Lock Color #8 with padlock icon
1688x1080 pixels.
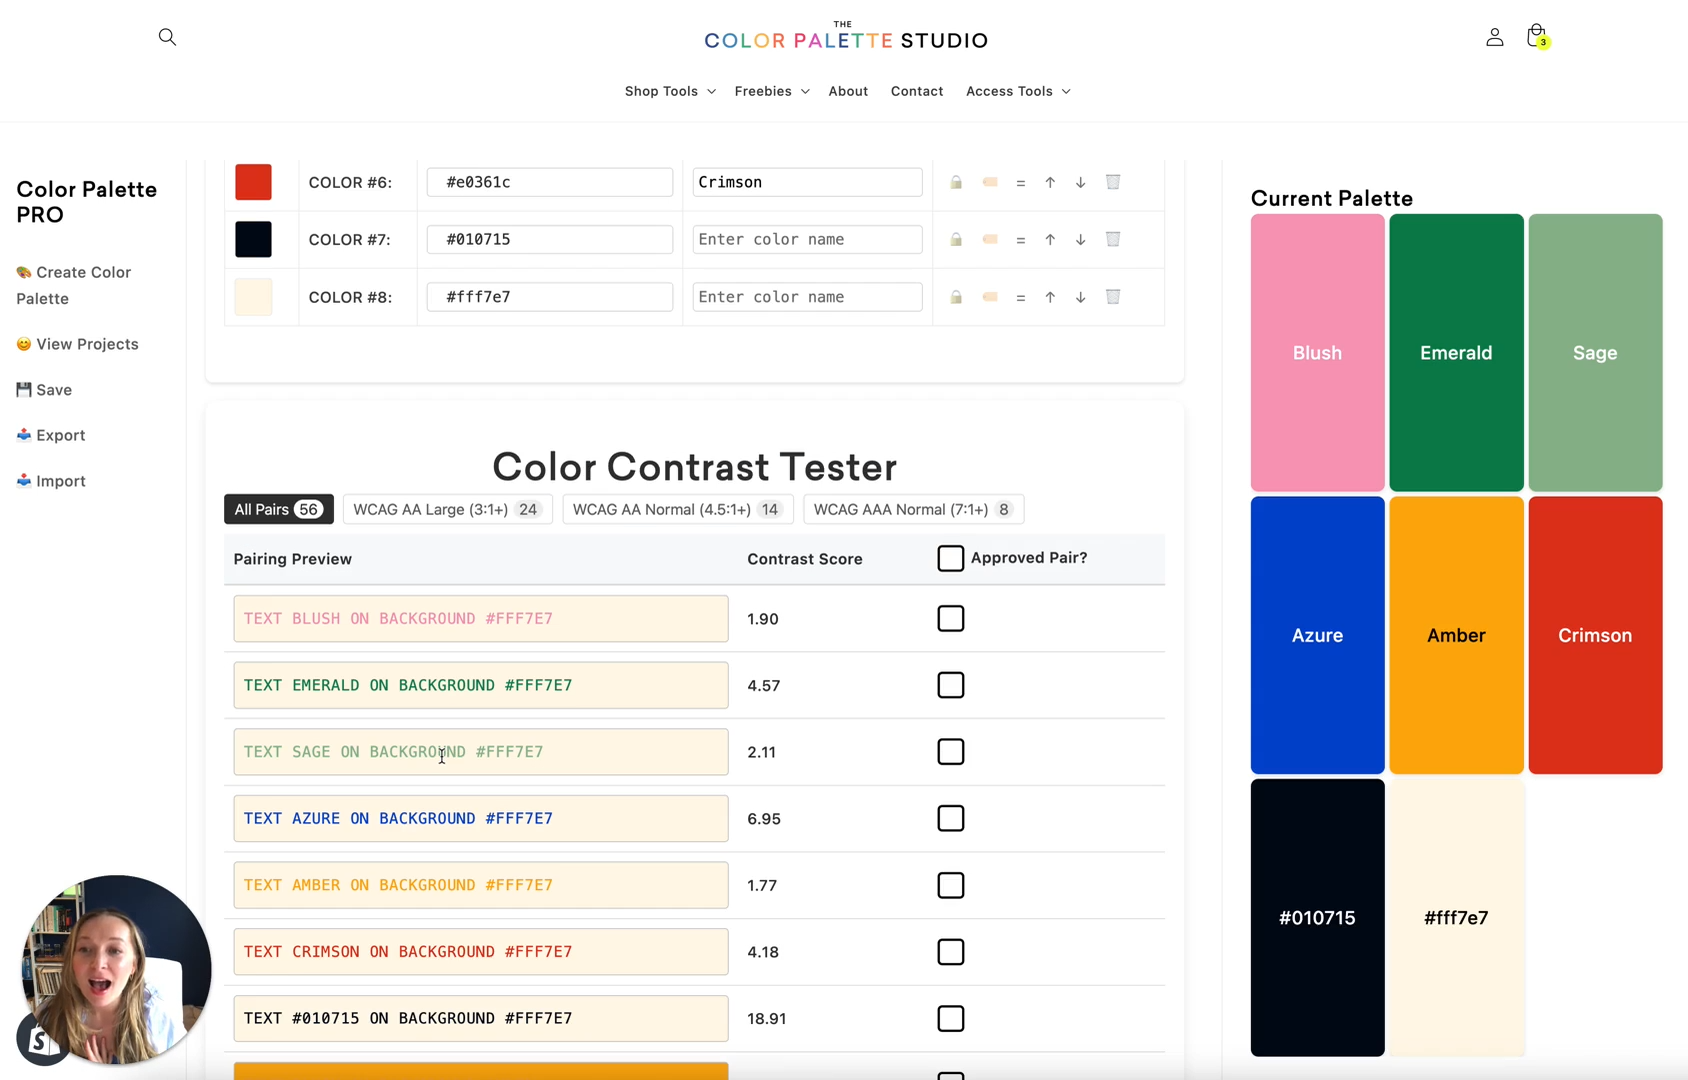click(956, 297)
